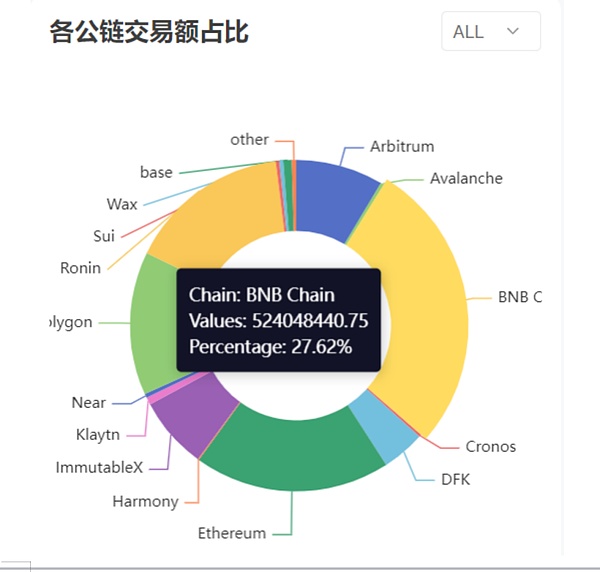Click the chart title 各公链交易额占比
The image size is (600, 572).
(149, 32)
